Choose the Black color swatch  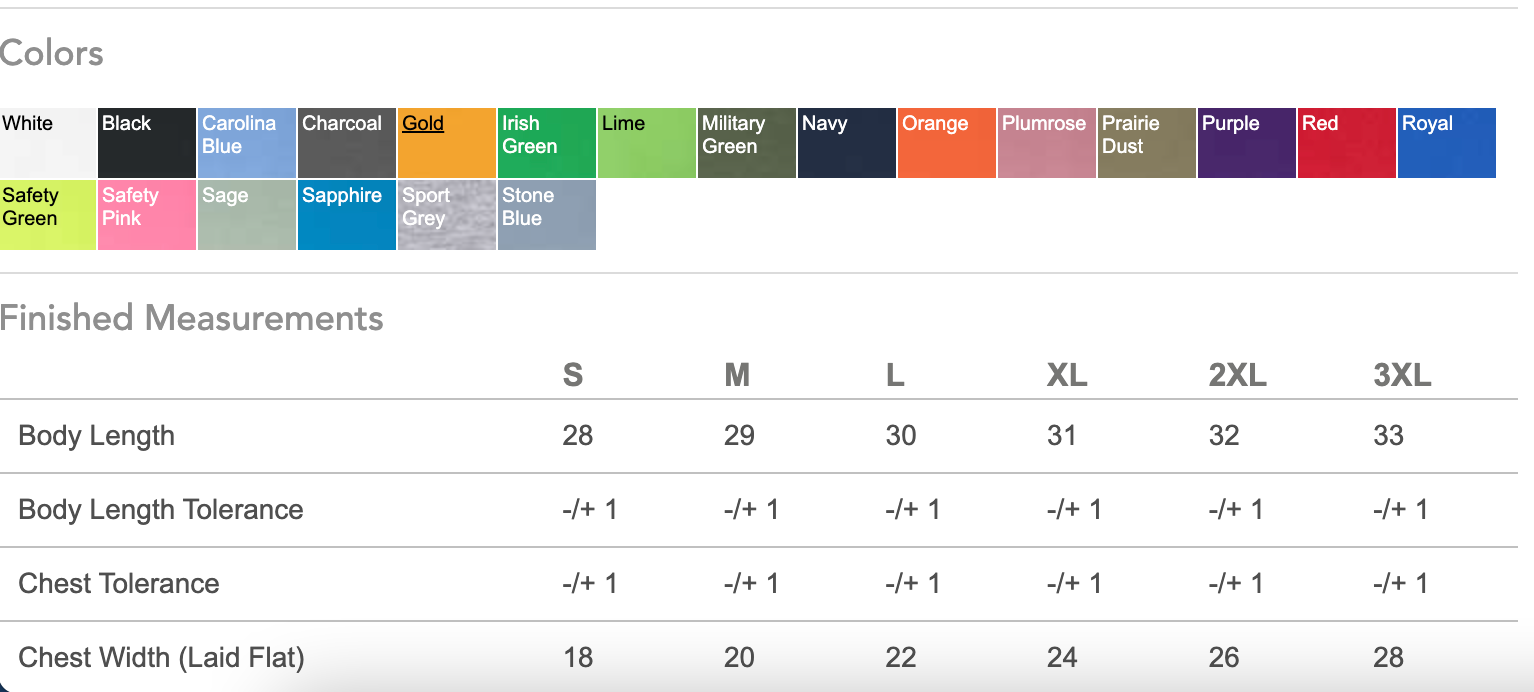(x=147, y=143)
